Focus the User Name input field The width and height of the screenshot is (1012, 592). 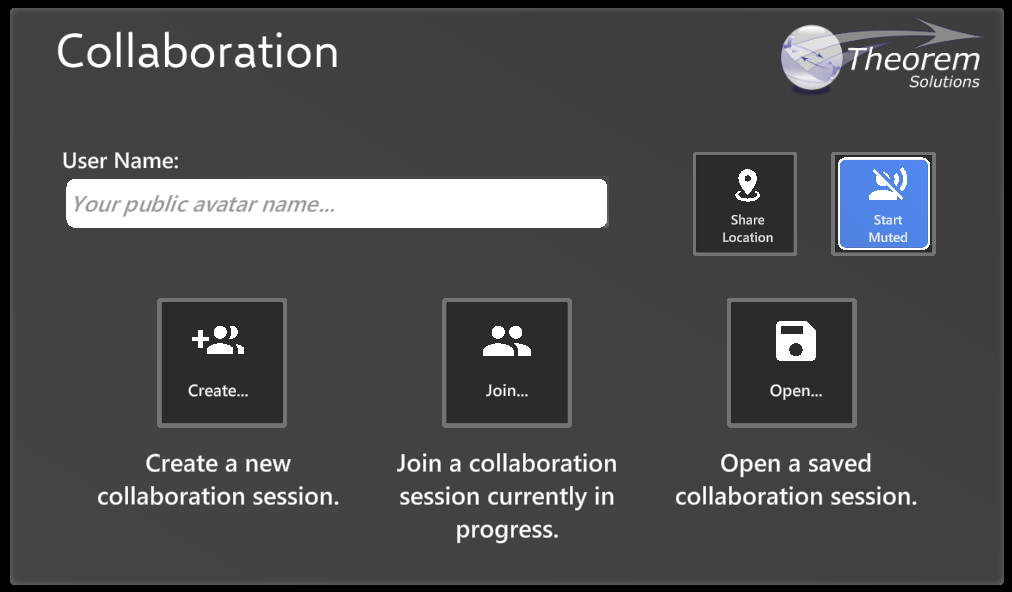pyautogui.click(x=336, y=204)
